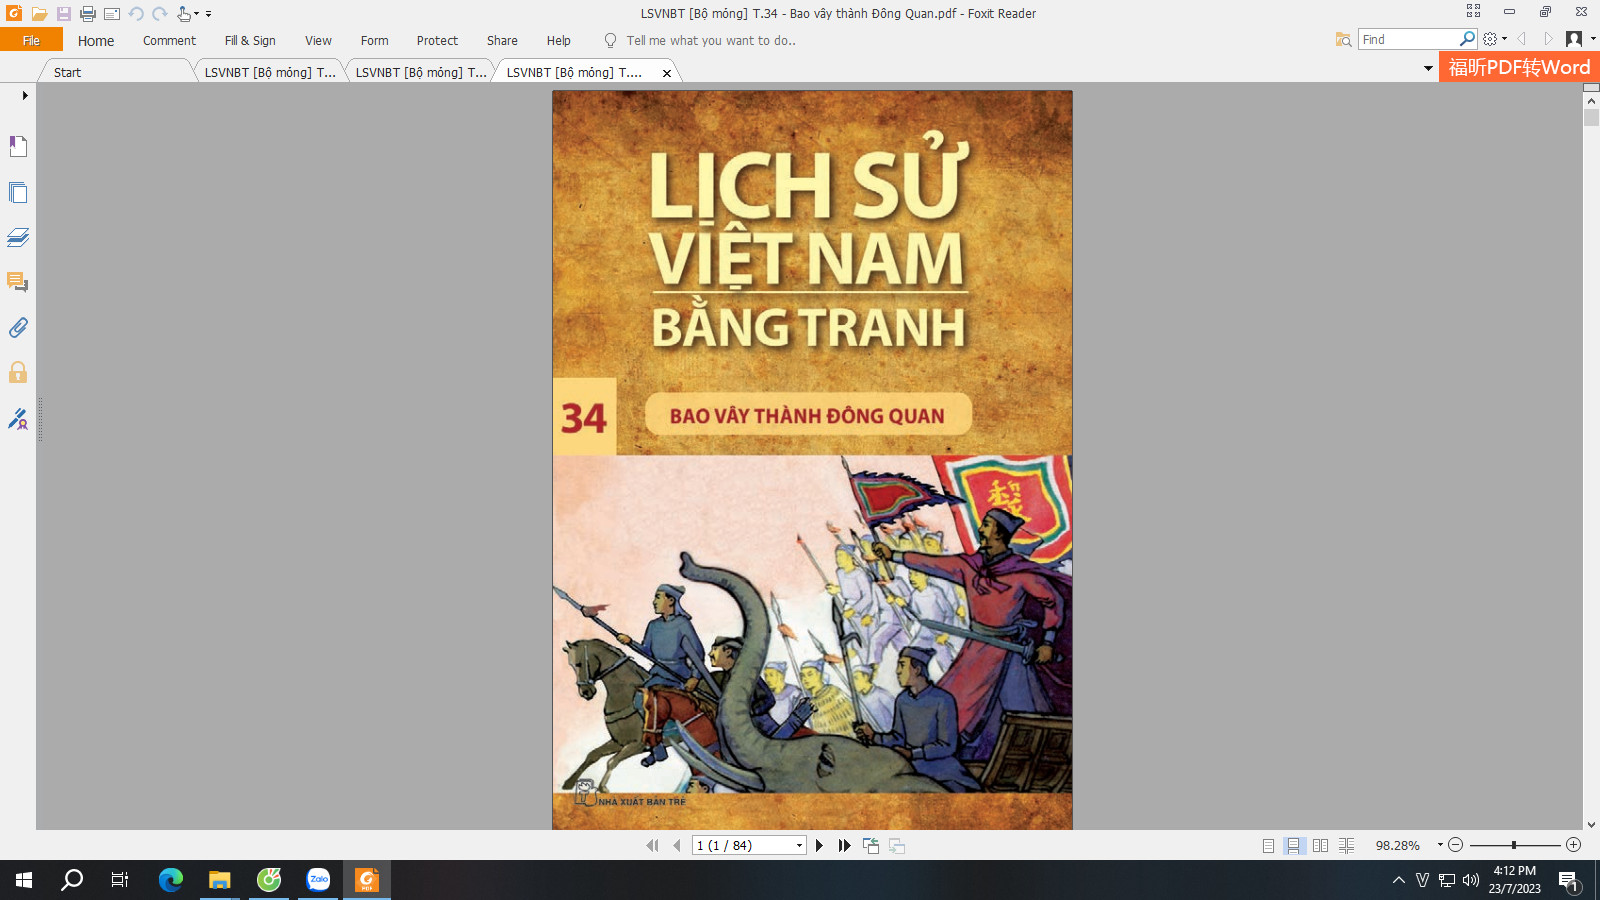Open the digital signatures panel

[x=18, y=418]
